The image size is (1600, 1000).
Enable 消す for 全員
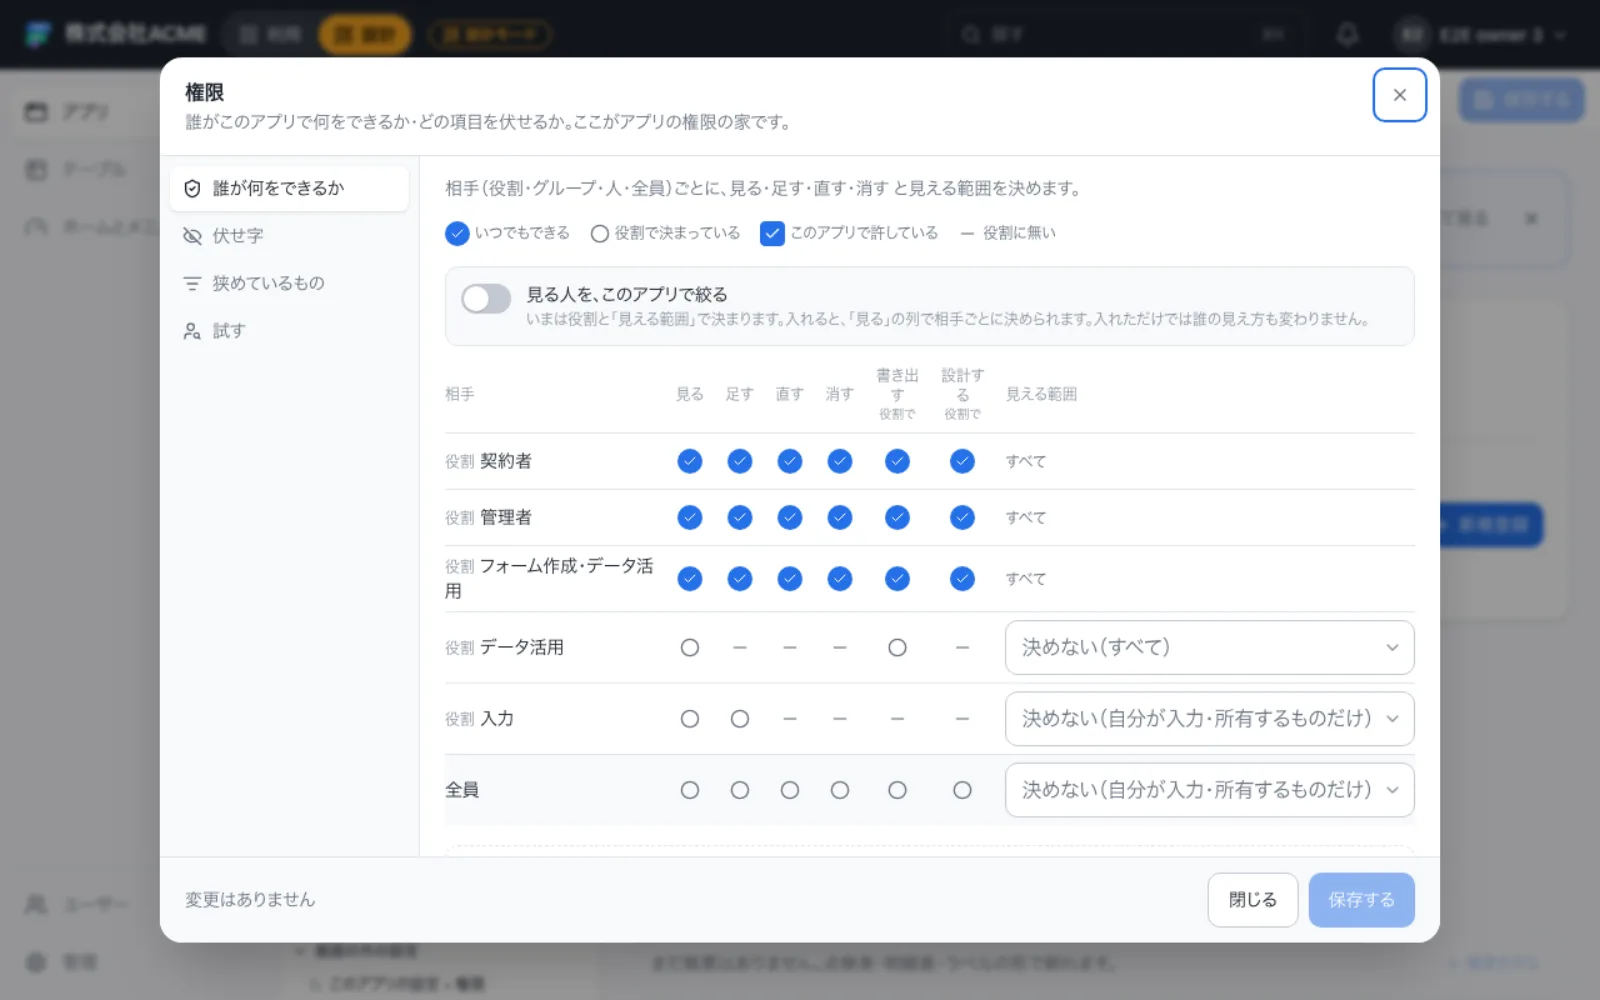tap(840, 790)
